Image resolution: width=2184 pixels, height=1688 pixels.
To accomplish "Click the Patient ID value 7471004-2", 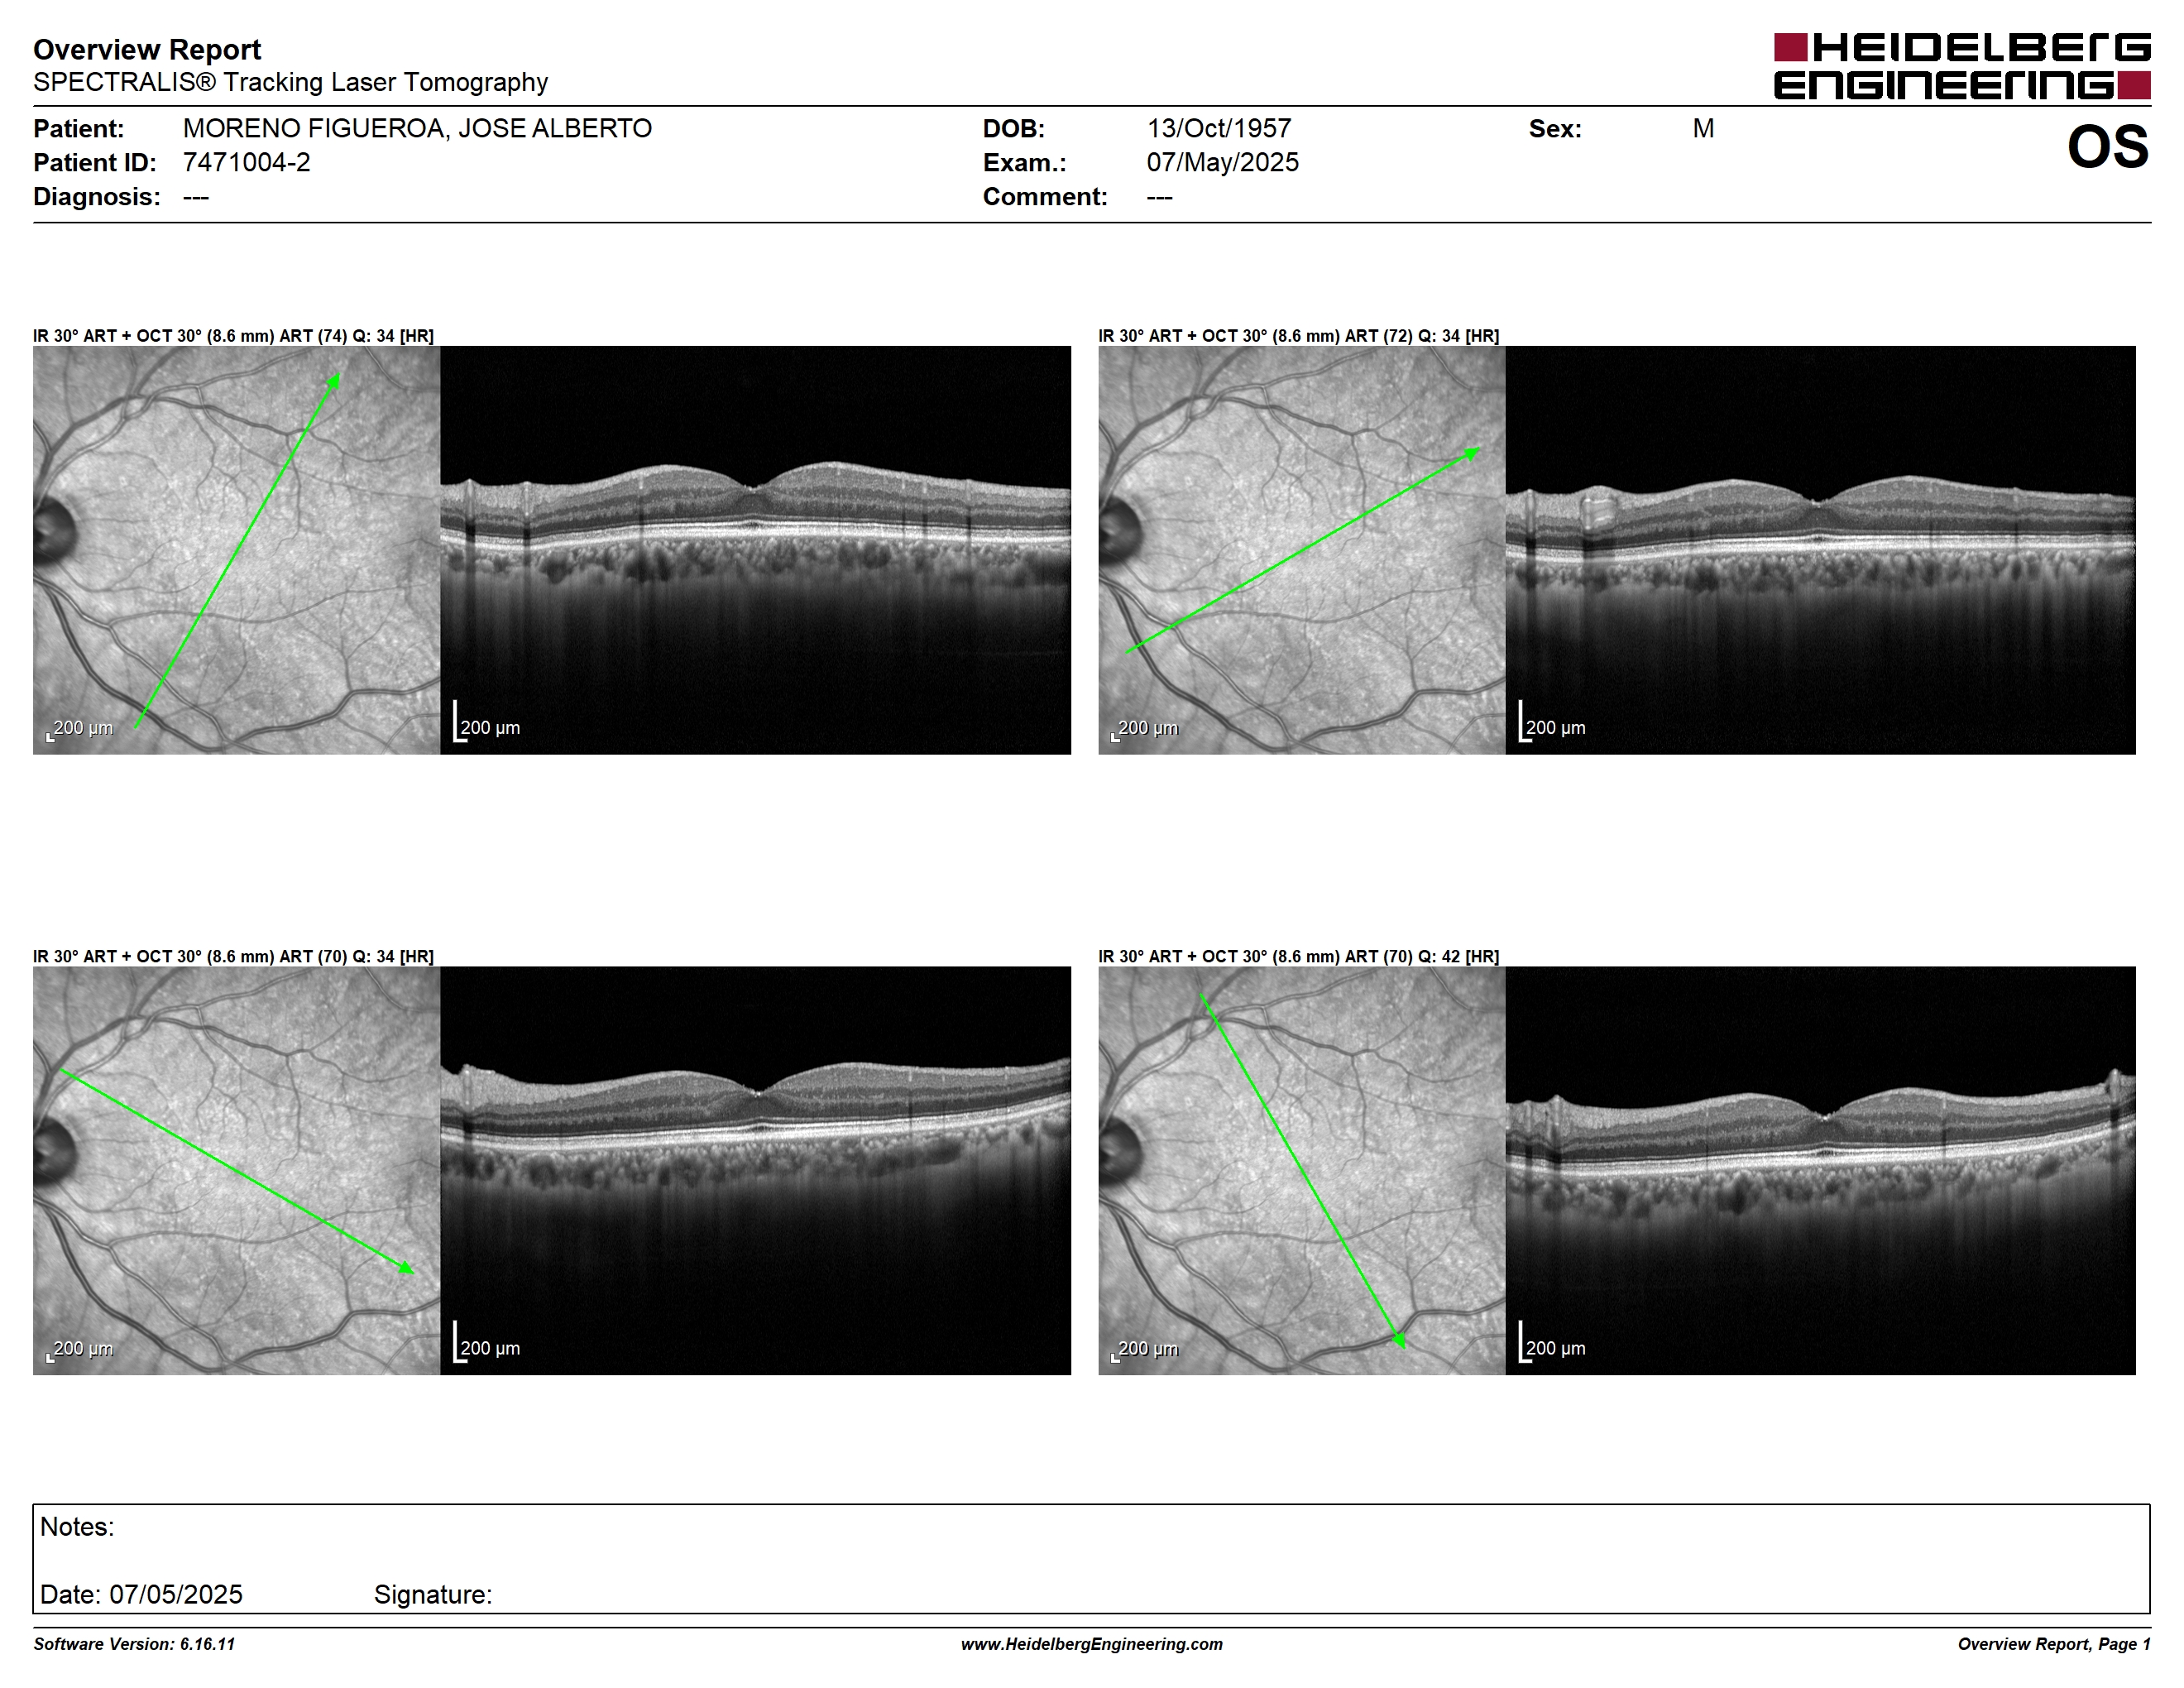I will click(246, 163).
